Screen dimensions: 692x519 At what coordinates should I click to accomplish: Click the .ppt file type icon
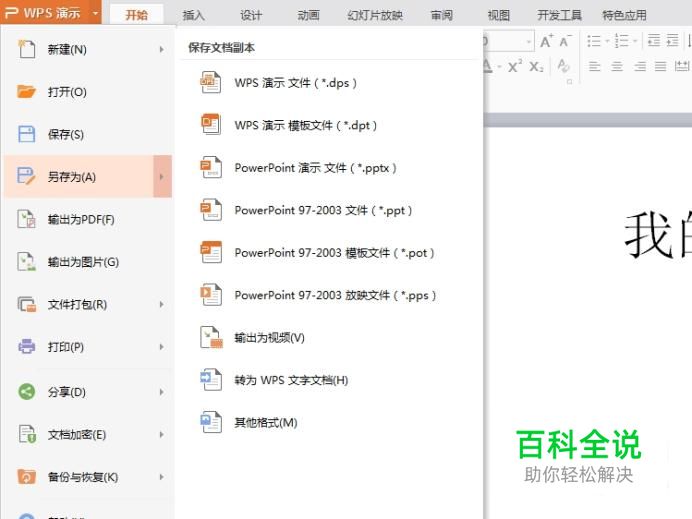[211, 210]
